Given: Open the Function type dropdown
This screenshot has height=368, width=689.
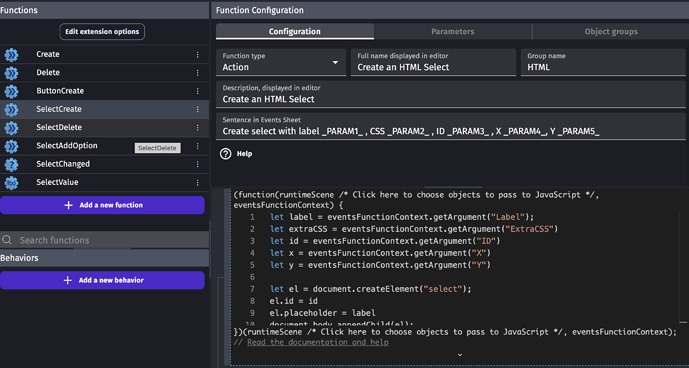Looking at the screenshot, I should pyautogui.click(x=281, y=62).
